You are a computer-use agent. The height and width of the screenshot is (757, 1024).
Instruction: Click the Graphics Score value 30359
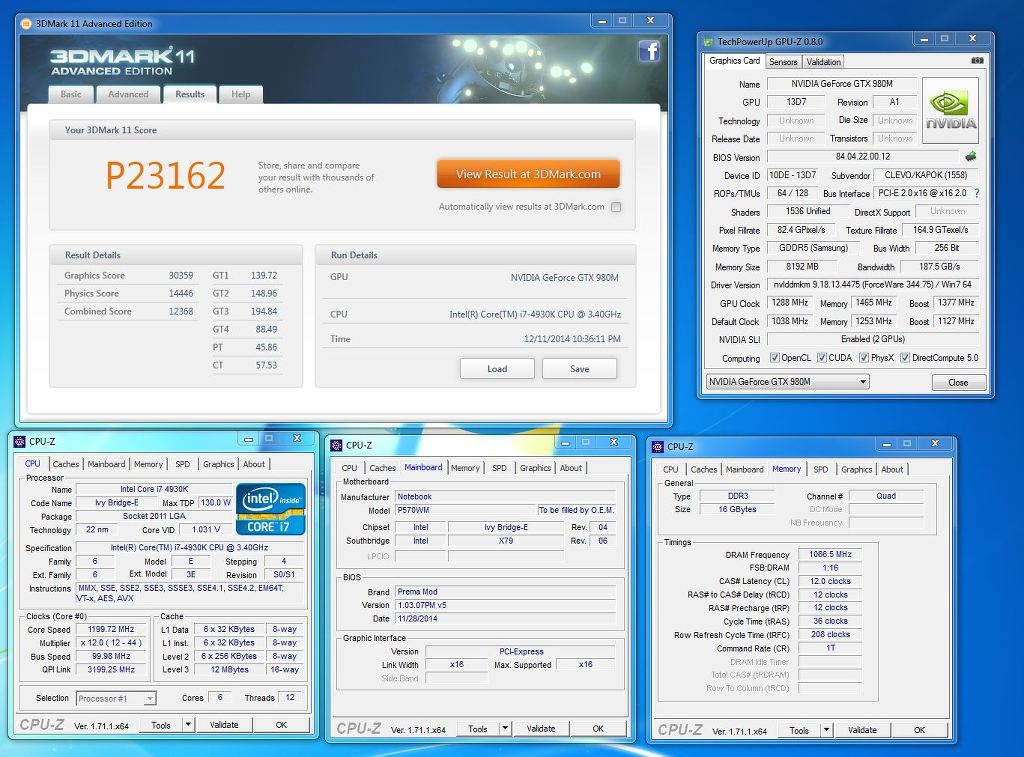point(181,276)
